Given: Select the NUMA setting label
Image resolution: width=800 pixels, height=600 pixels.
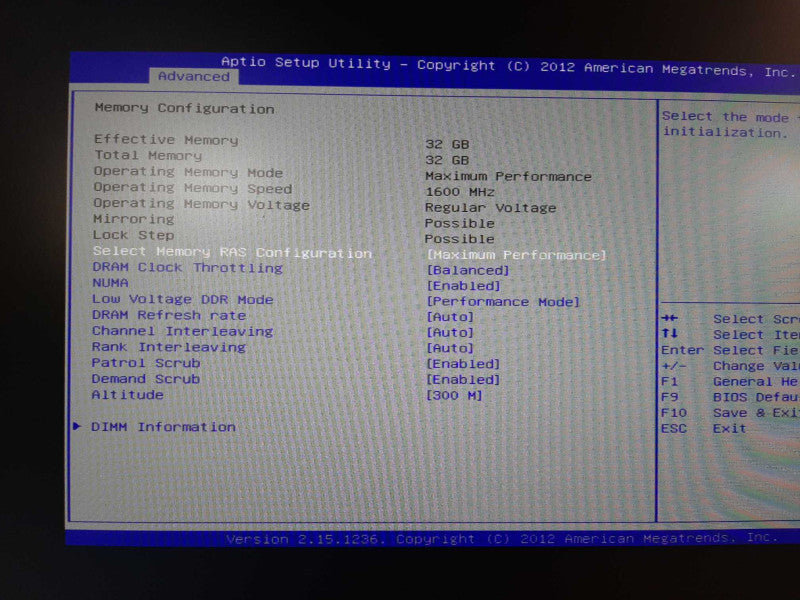Looking at the screenshot, I should pyautogui.click(x=110, y=283).
